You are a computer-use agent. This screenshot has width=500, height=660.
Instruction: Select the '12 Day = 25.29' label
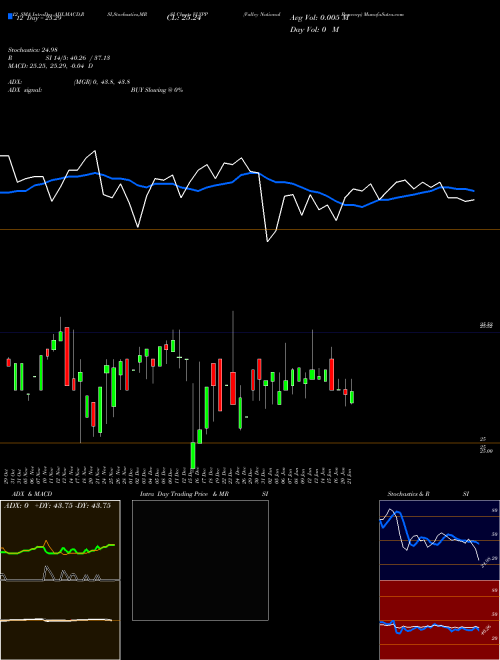point(38,18)
